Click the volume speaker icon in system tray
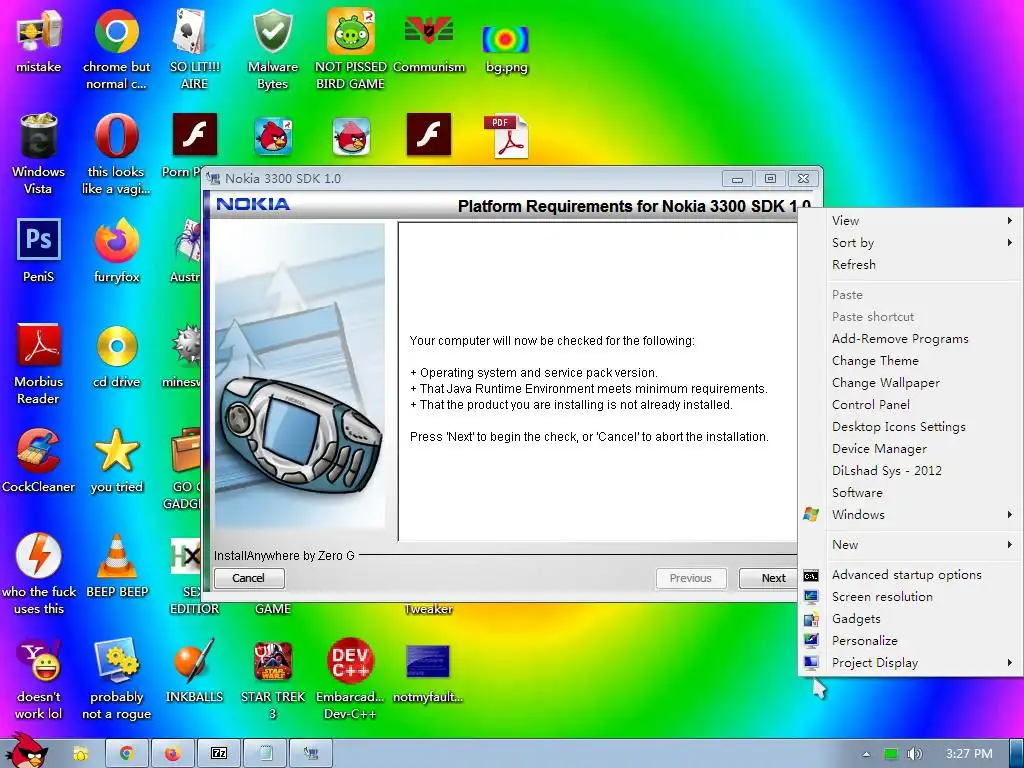Image resolution: width=1024 pixels, height=768 pixels. coord(914,754)
